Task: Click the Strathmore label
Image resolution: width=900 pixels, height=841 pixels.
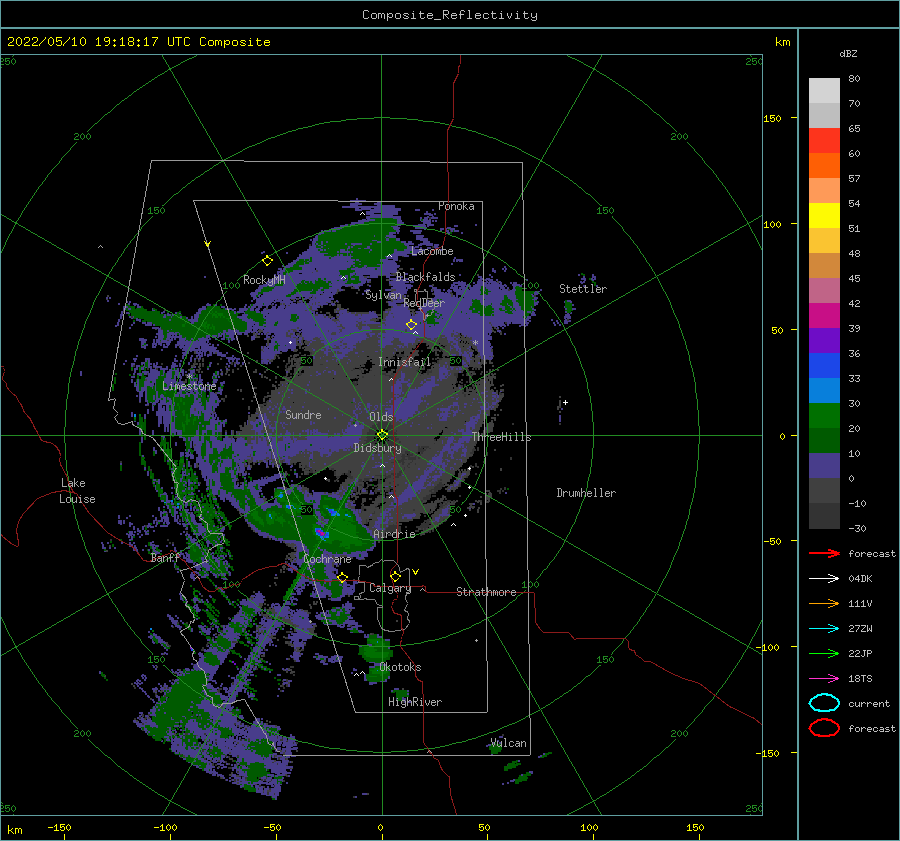Action: click(x=486, y=592)
